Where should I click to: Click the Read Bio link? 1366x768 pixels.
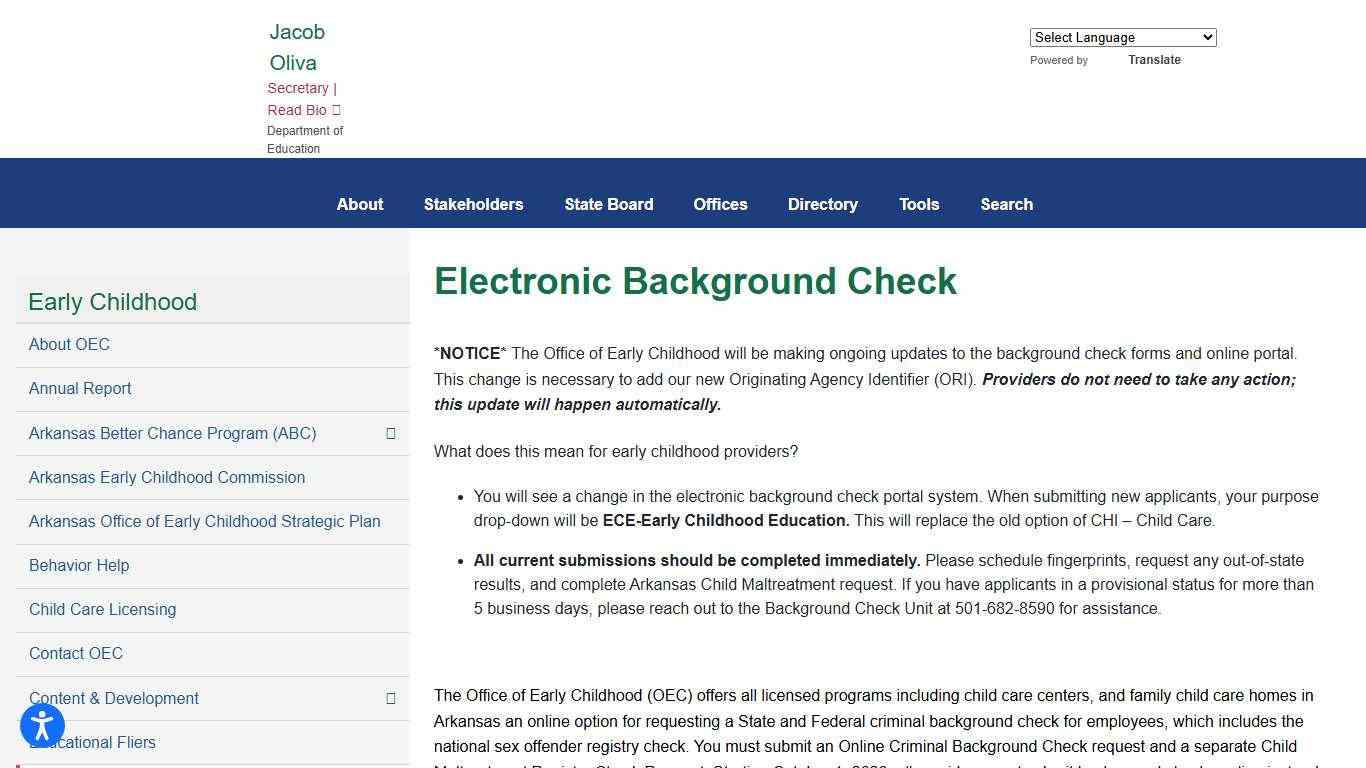tap(297, 110)
